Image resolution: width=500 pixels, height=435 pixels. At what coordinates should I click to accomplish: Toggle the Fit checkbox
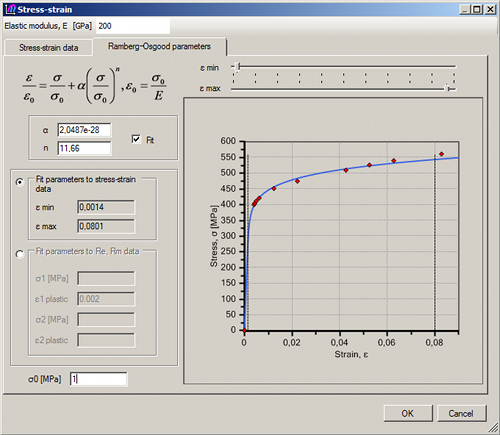pos(136,139)
